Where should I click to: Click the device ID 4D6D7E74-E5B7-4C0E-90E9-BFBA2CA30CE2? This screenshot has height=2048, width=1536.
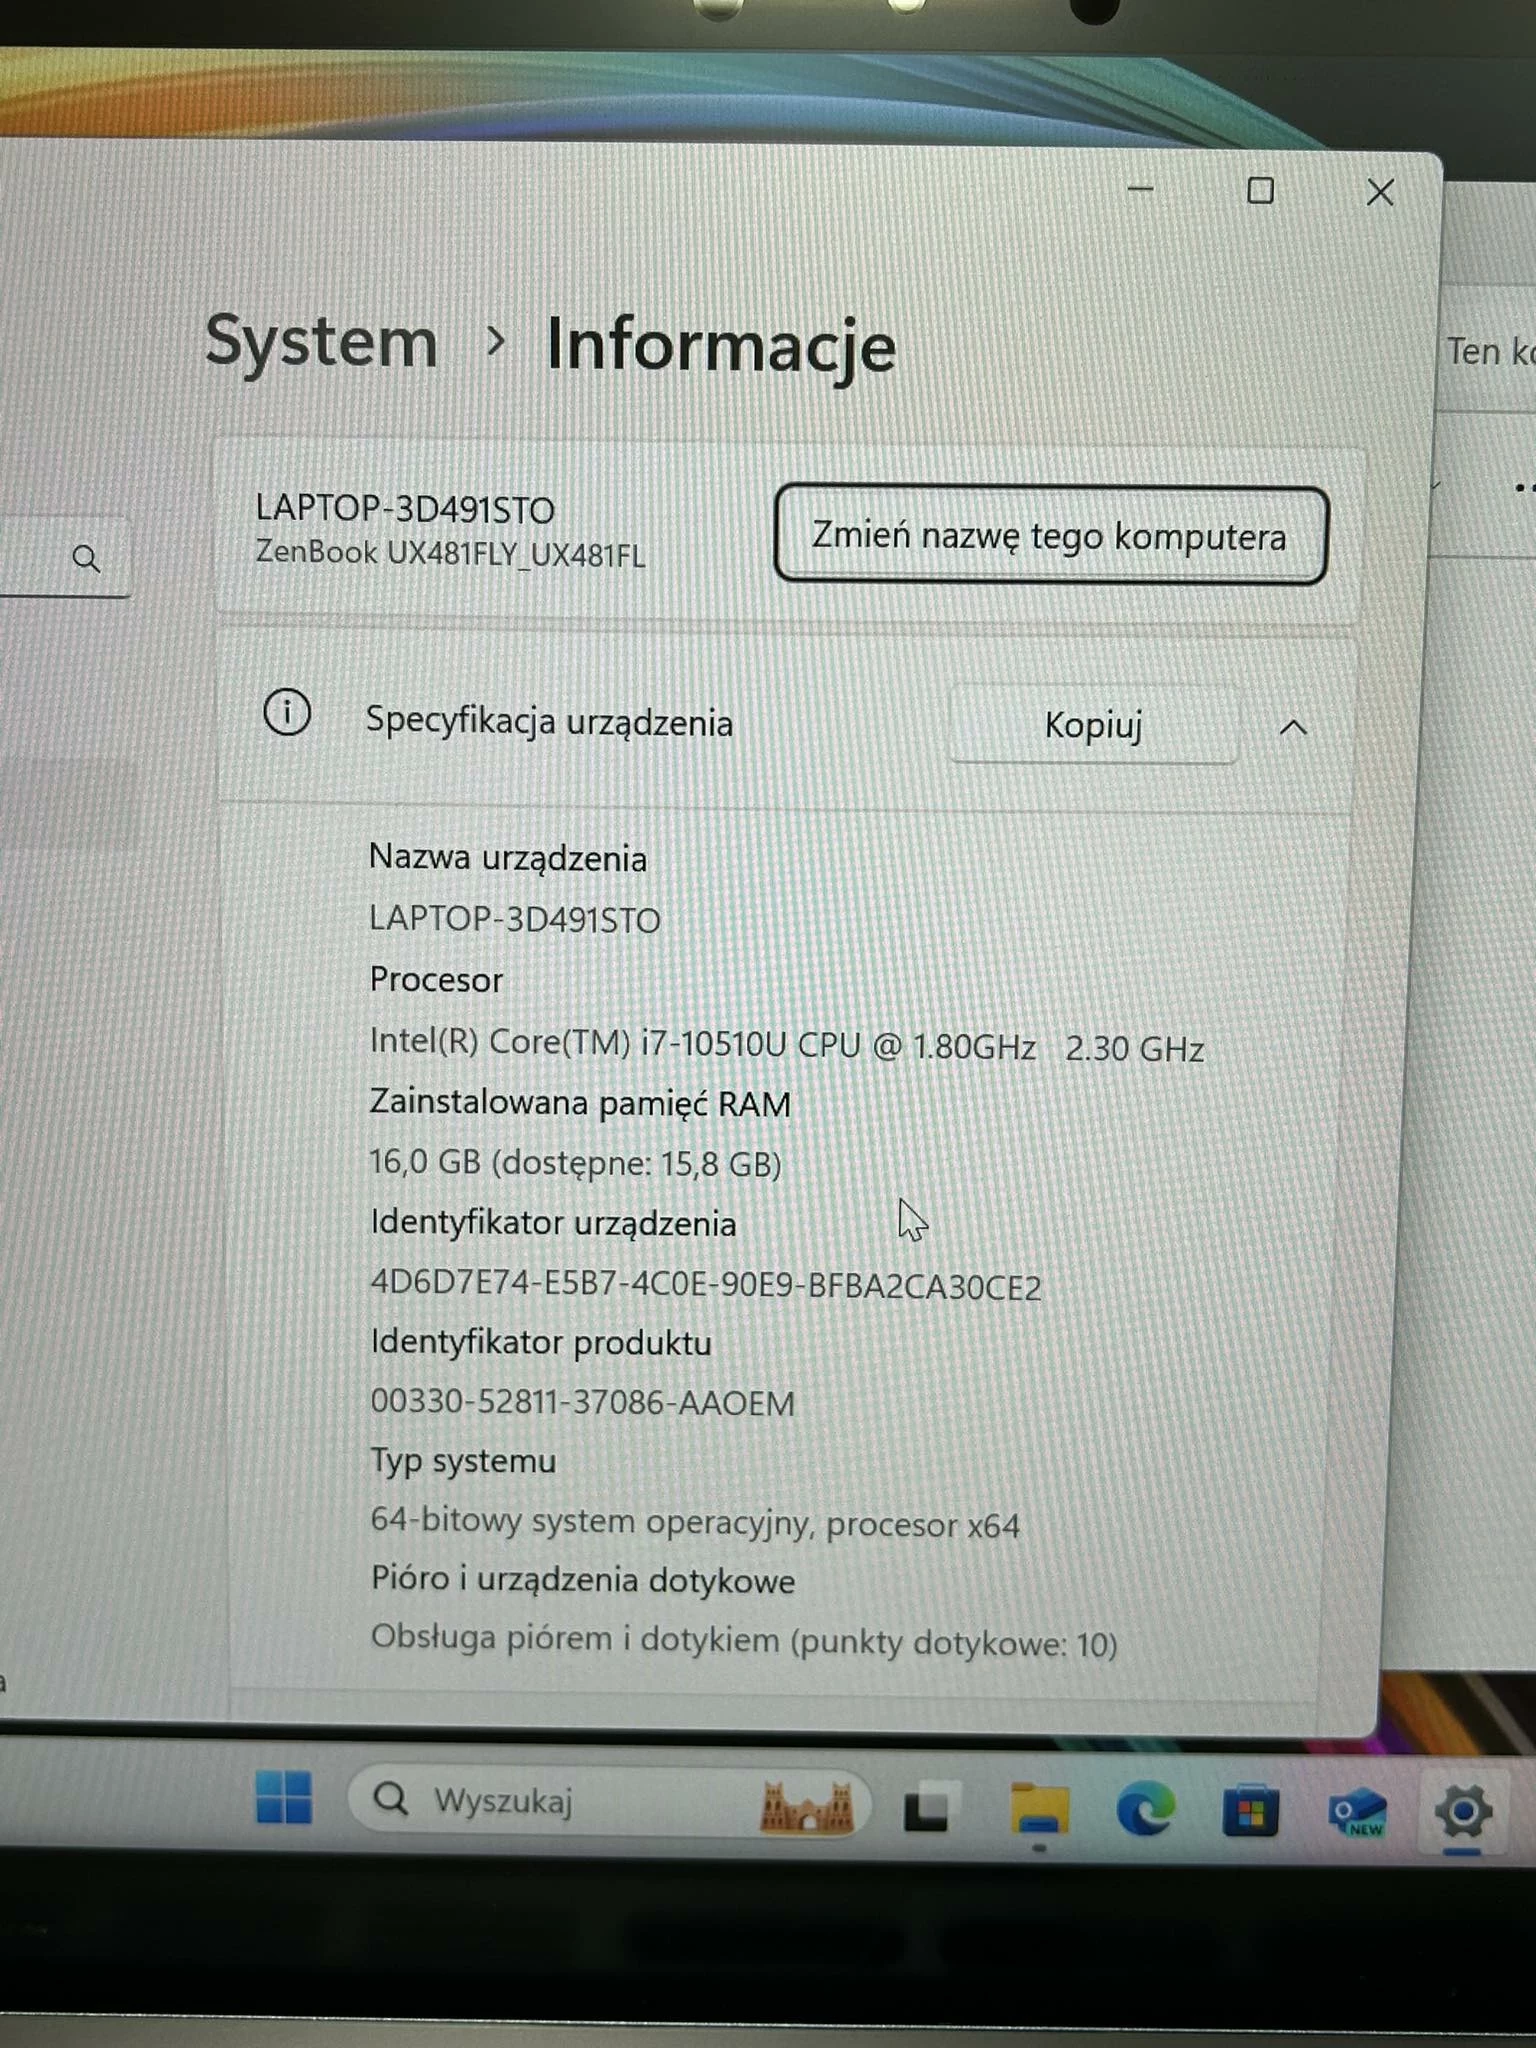[x=706, y=1285]
